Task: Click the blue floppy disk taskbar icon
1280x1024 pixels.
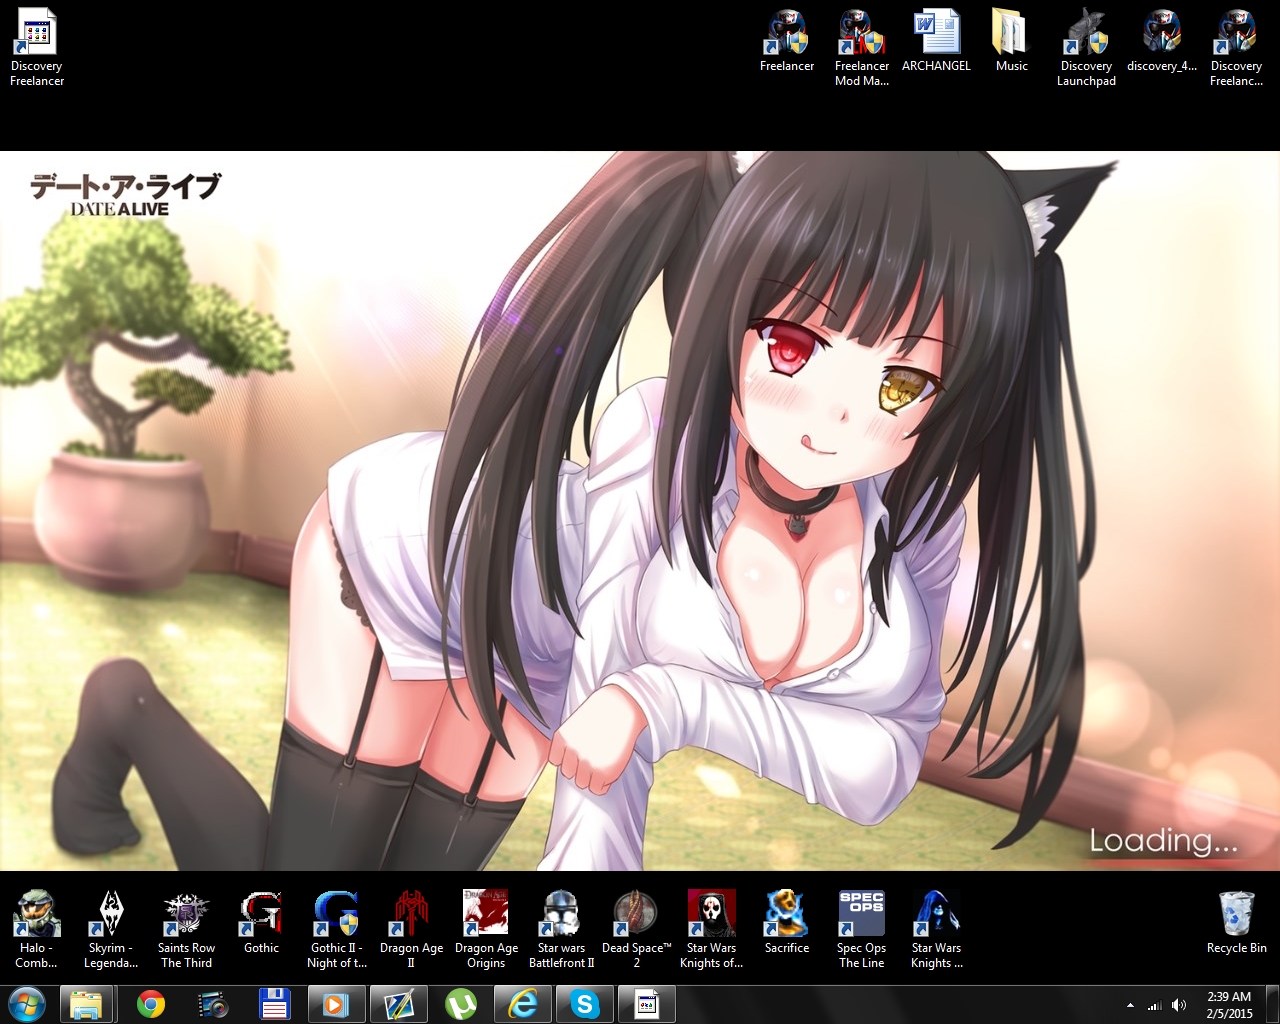Action: click(274, 1004)
